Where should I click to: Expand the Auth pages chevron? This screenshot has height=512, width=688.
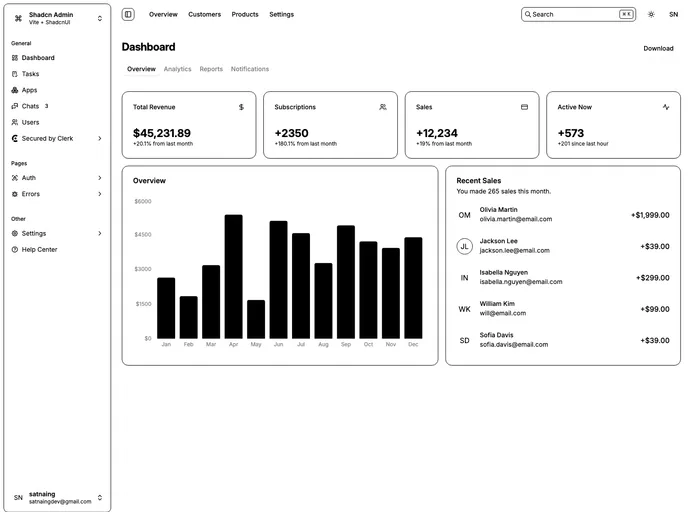(x=100, y=178)
